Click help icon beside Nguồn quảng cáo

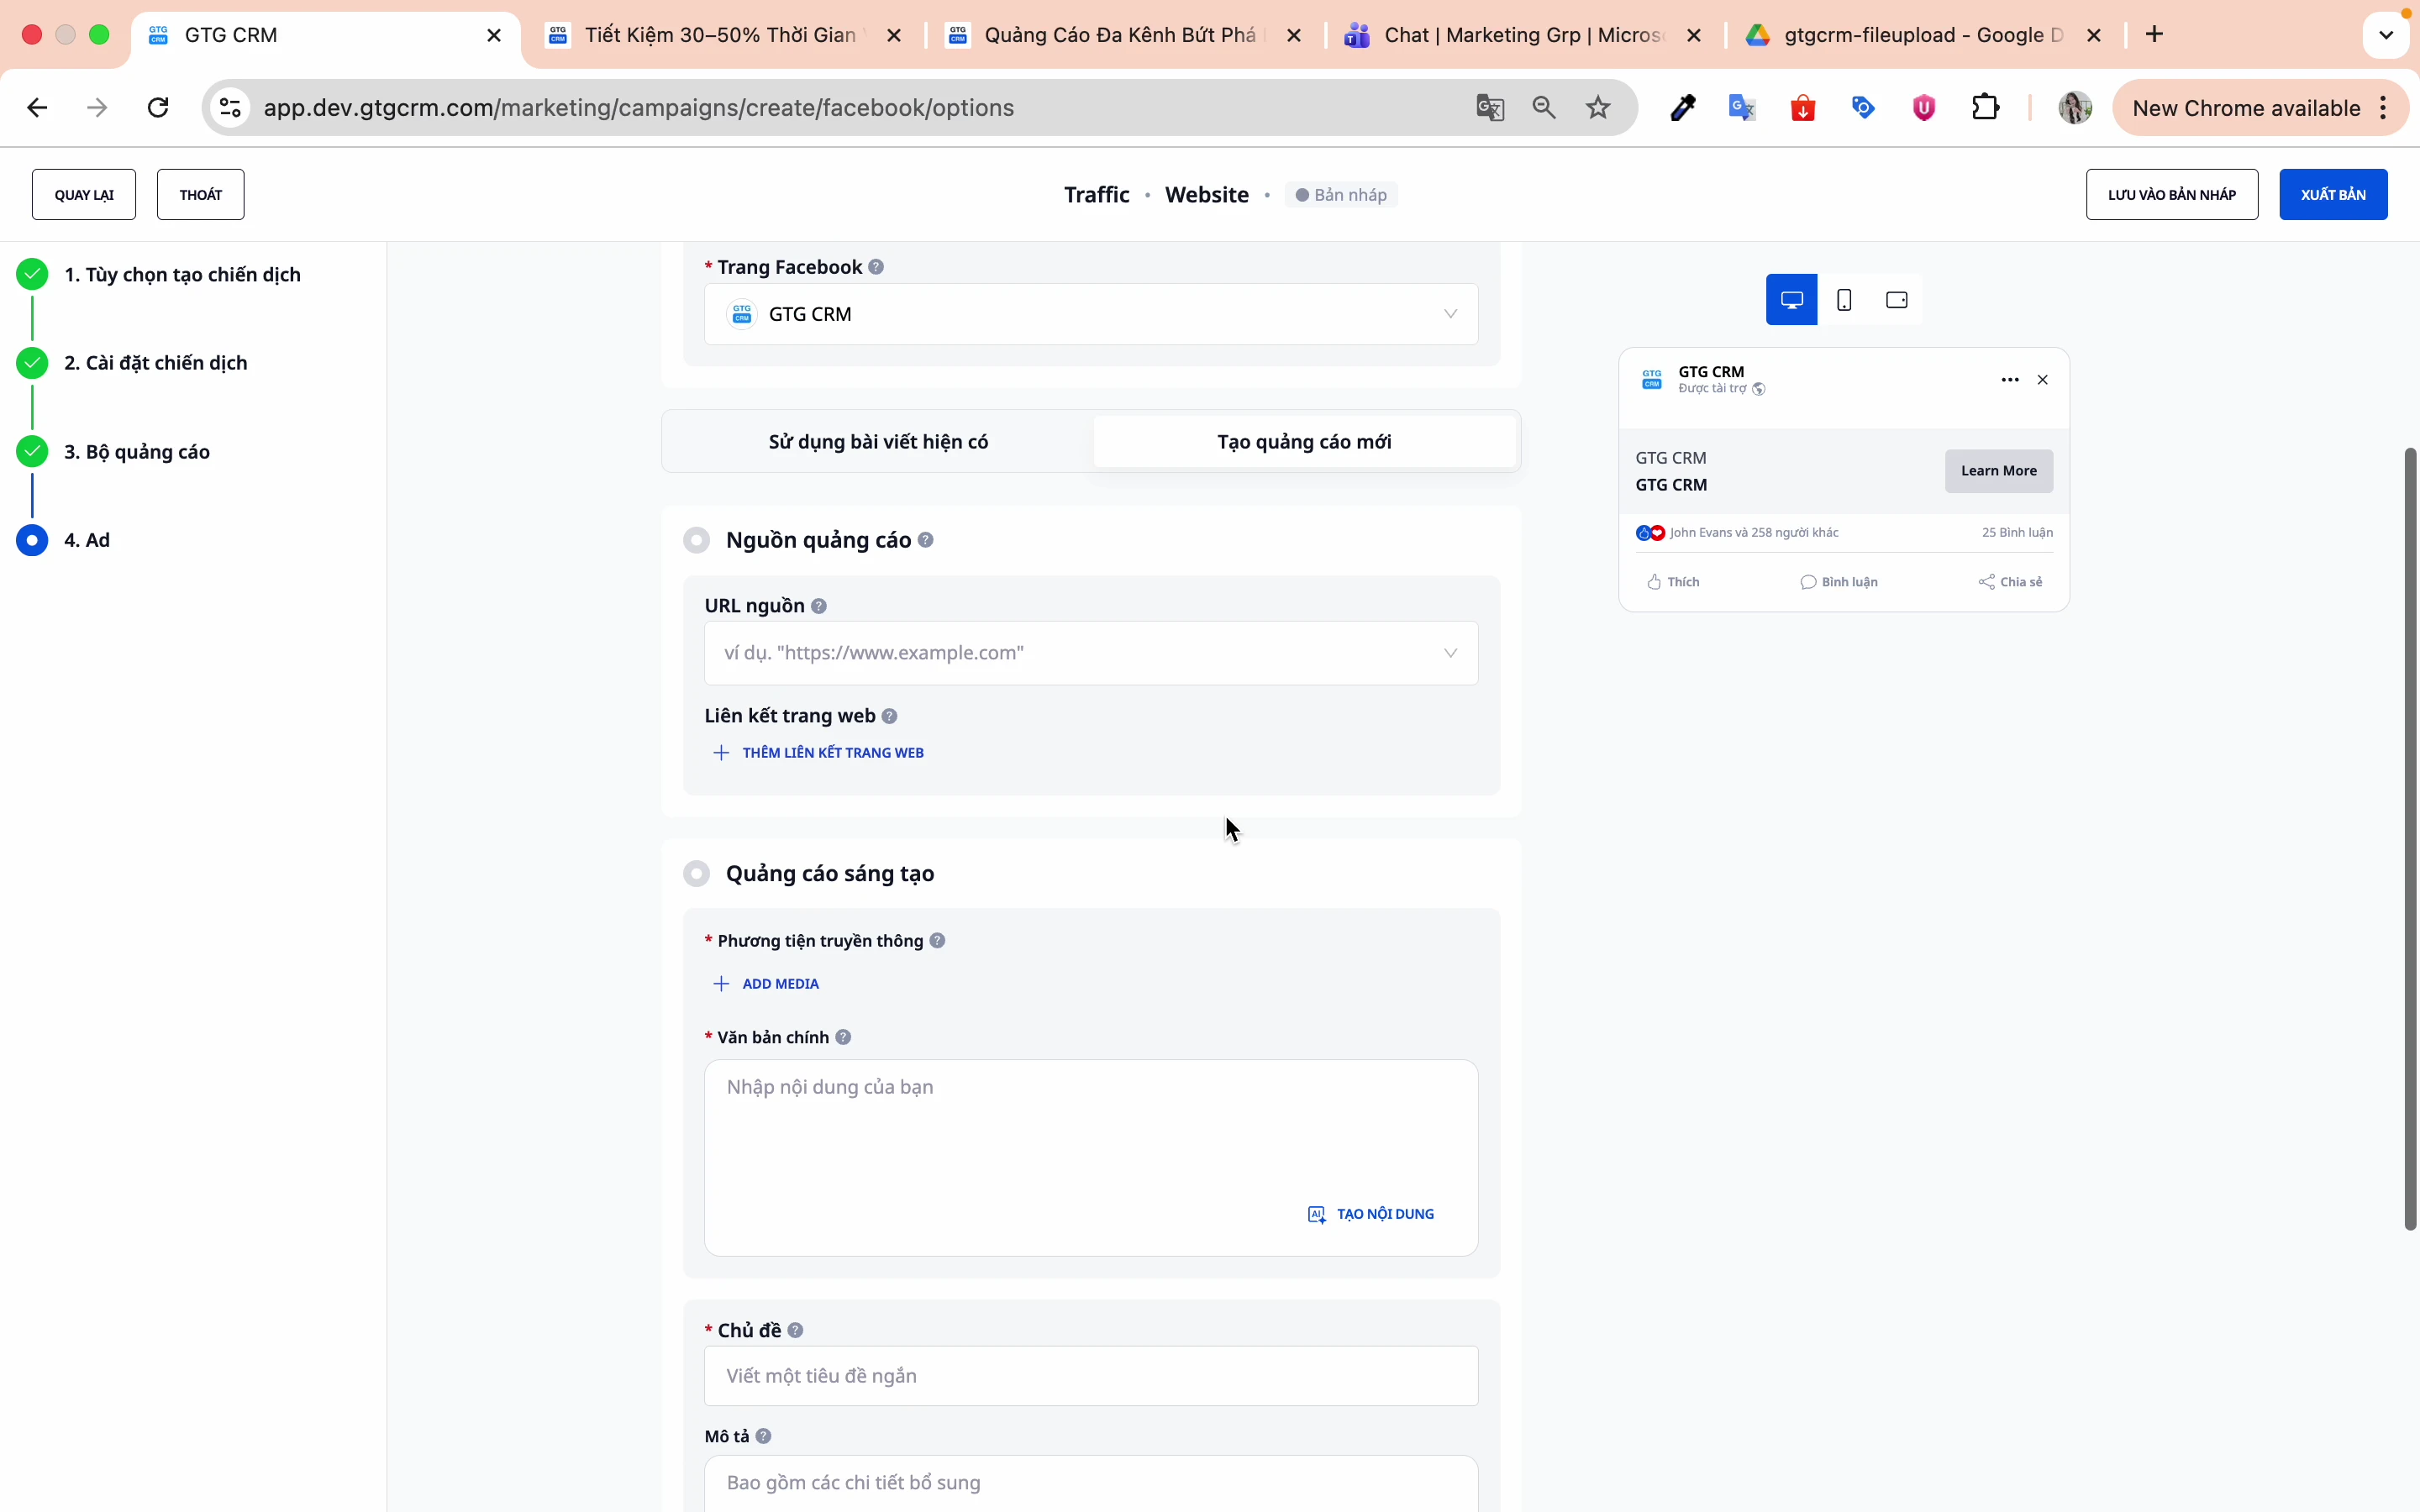926,540
